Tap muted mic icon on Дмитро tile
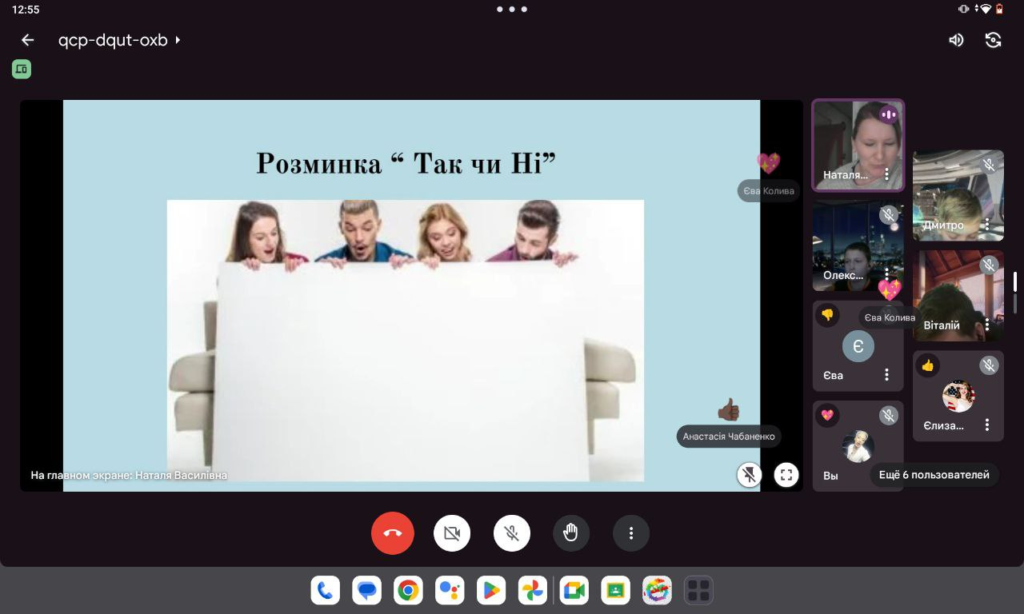Viewport: 1024px width, 614px height. point(989,165)
